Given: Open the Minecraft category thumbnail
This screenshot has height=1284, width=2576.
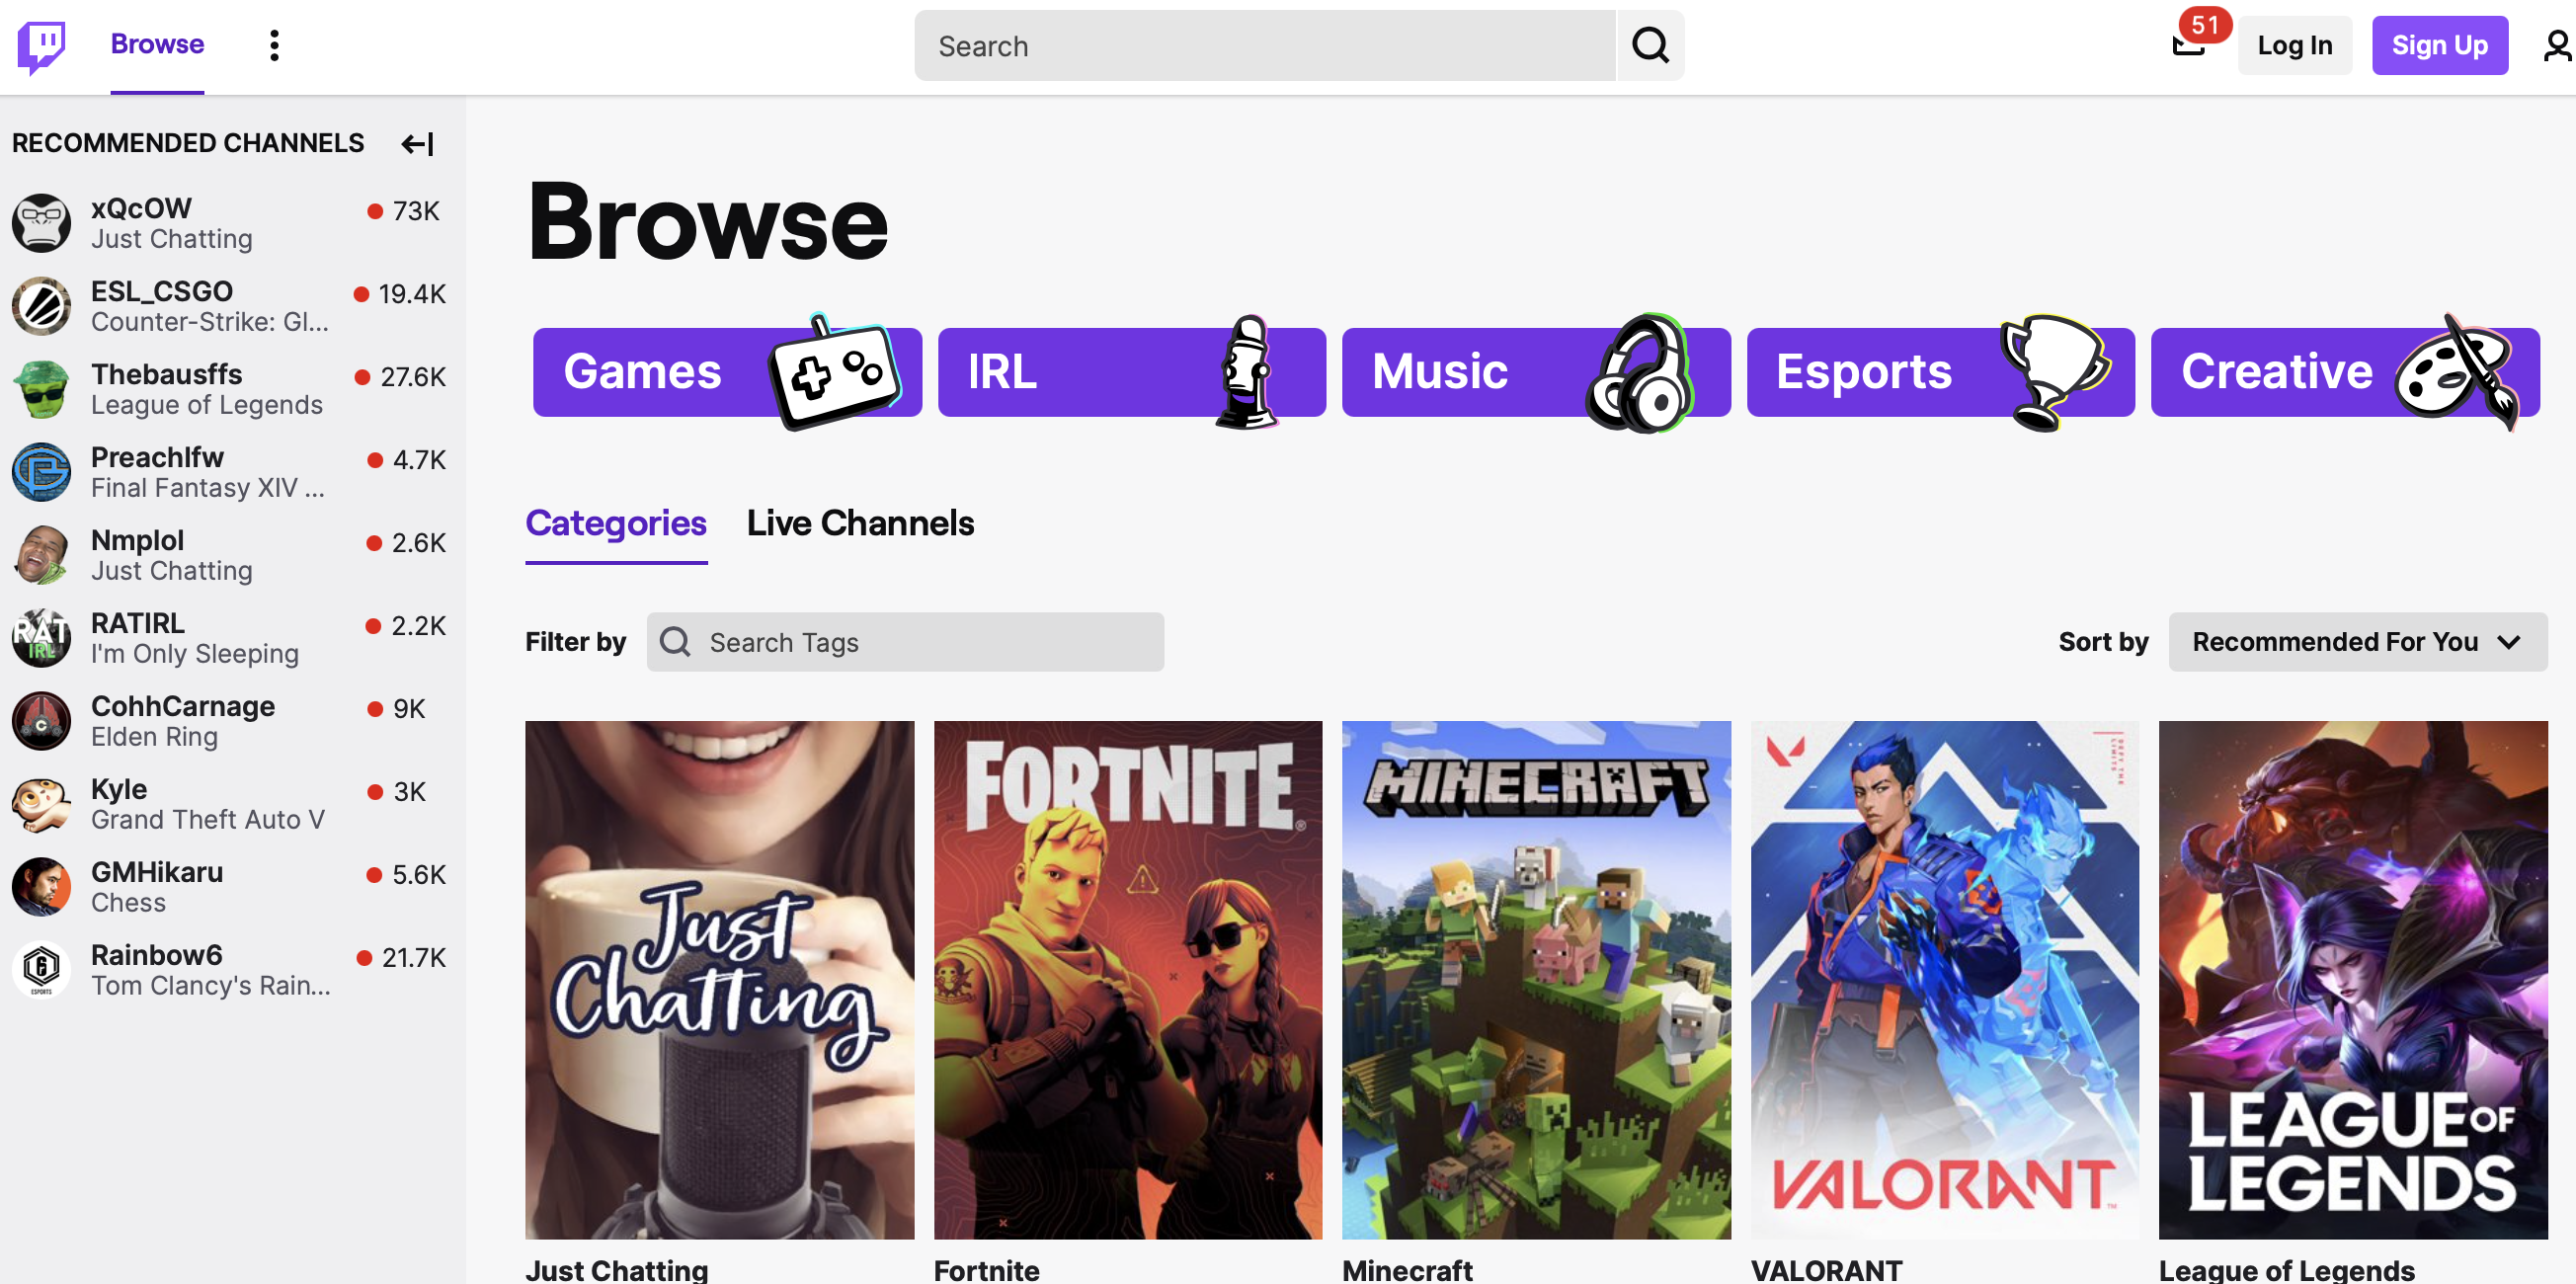Looking at the screenshot, I should [1536, 980].
